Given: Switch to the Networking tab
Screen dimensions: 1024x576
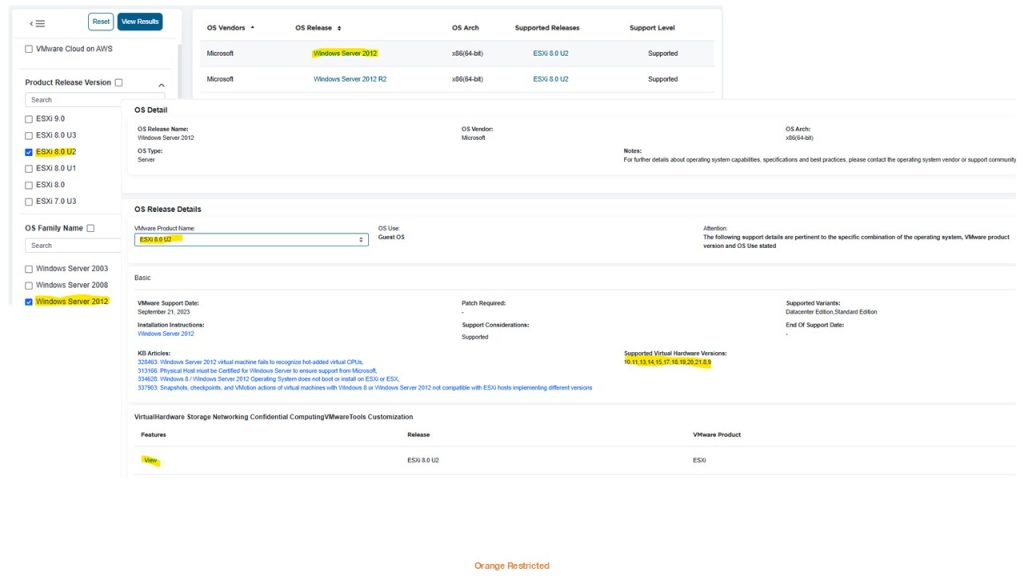Looking at the screenshot, I should coord(230,417).
